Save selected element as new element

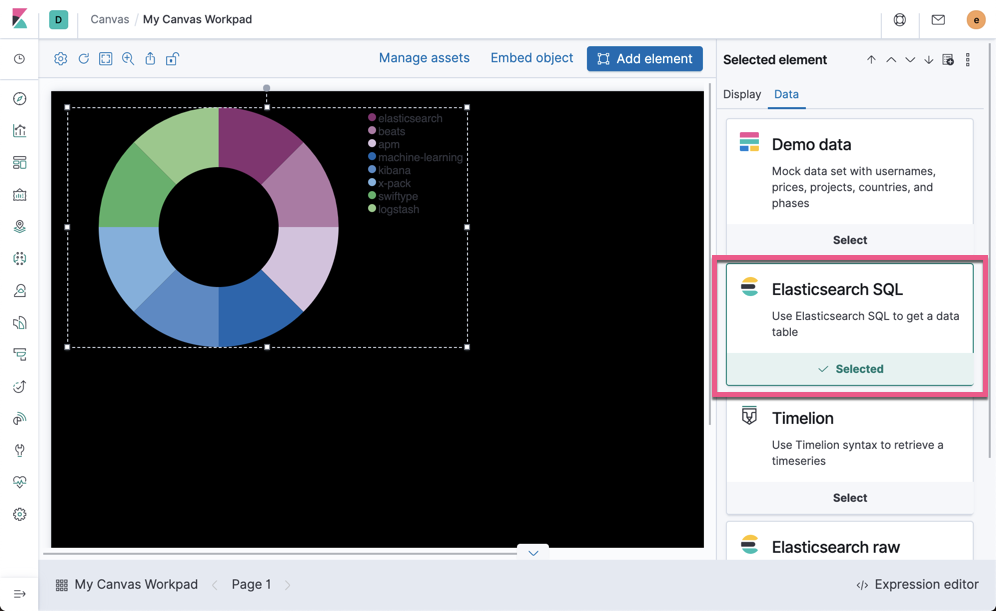click(x=948, y=60)
